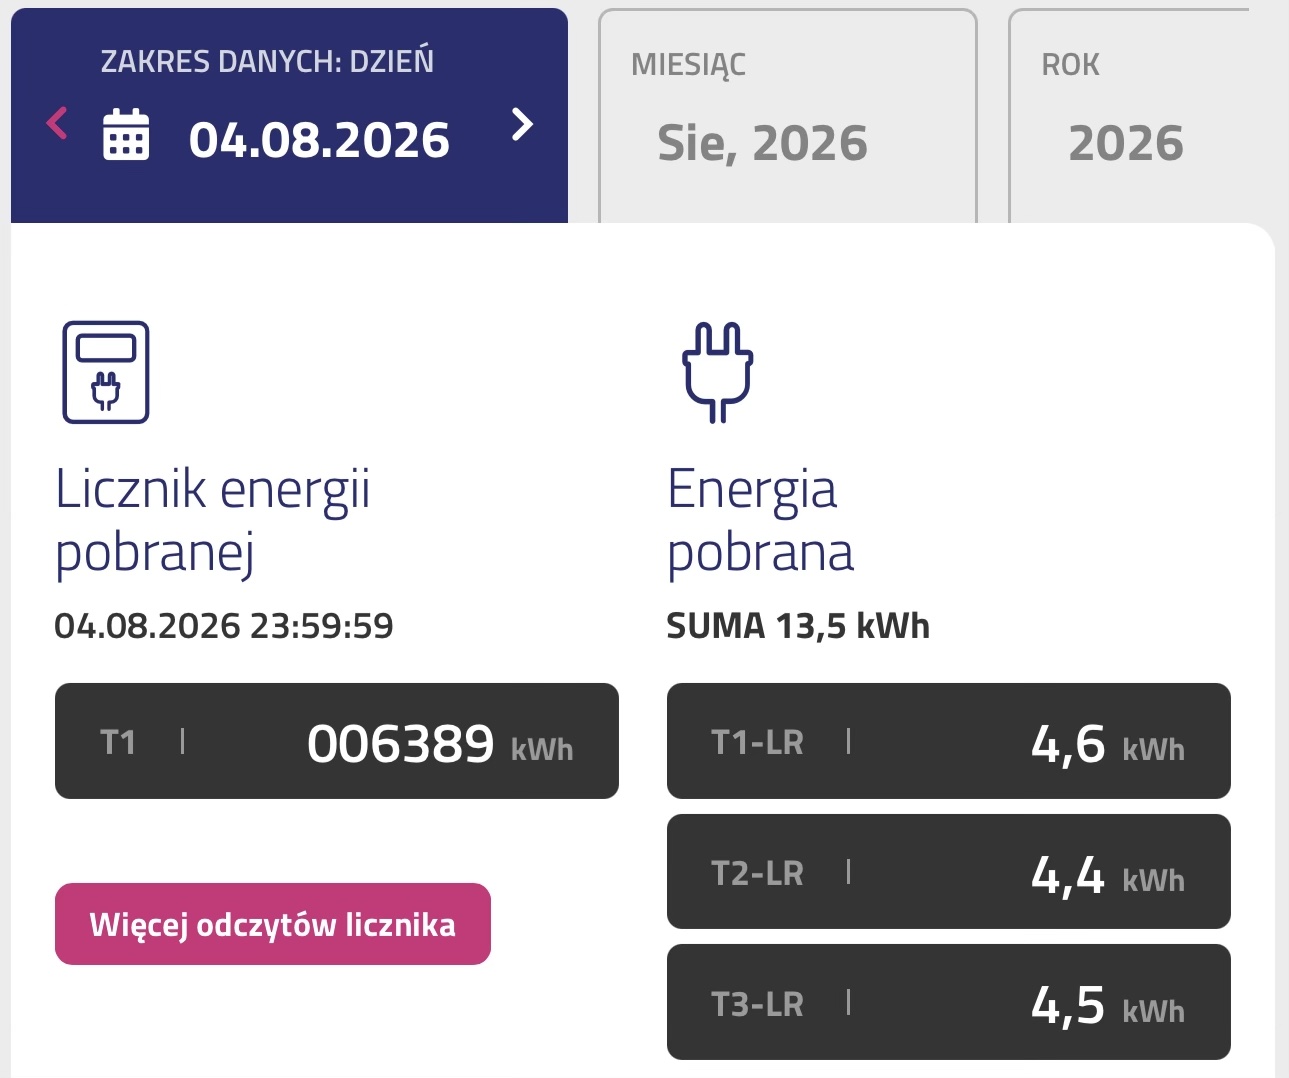Select the ZAKRES DANYCH: DZIEŃ tab
The width and height of the screenshot is (1289, 1078).
point(289,116)
